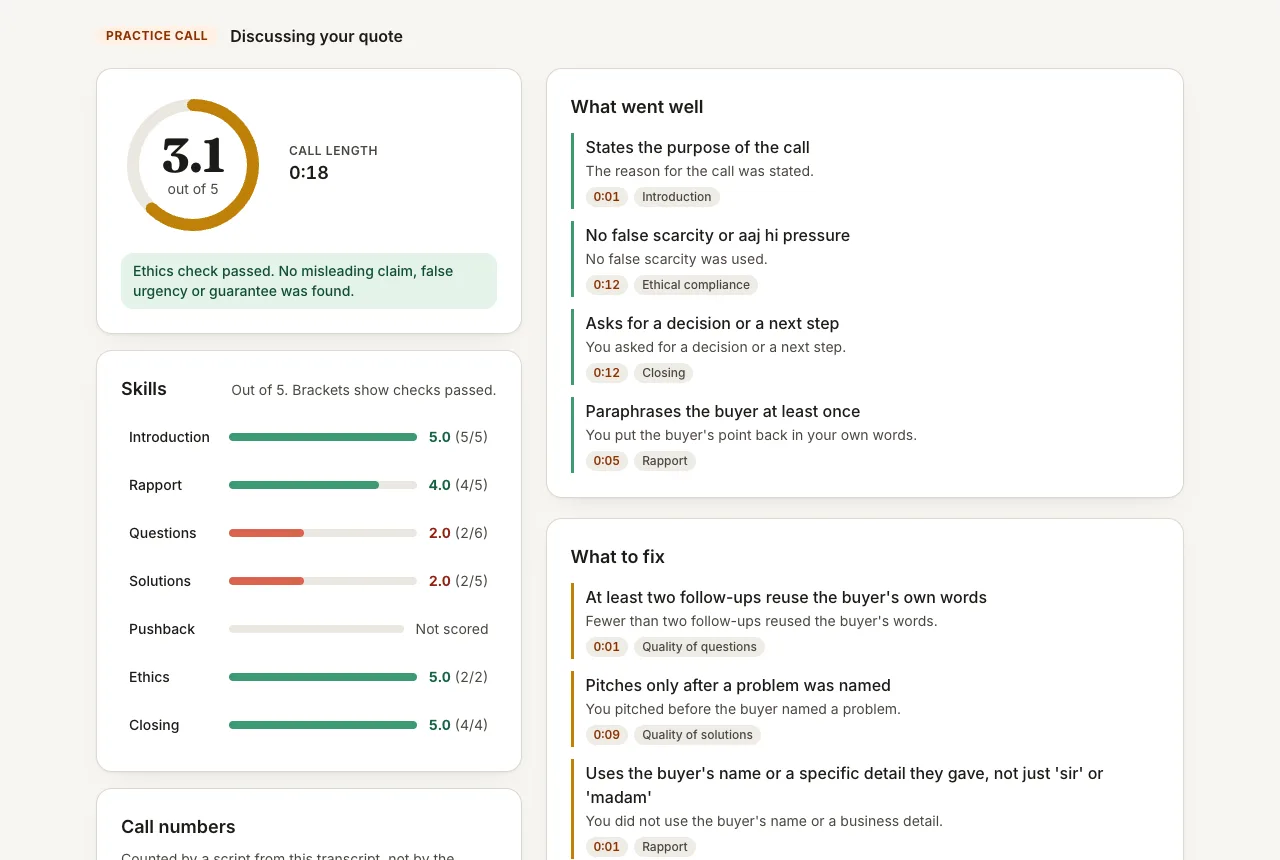This screenshot has width=1280, height=860.
Task: Click the 0:12 timestamp beside Ethical compliance
Action: (x=606, y=285)
